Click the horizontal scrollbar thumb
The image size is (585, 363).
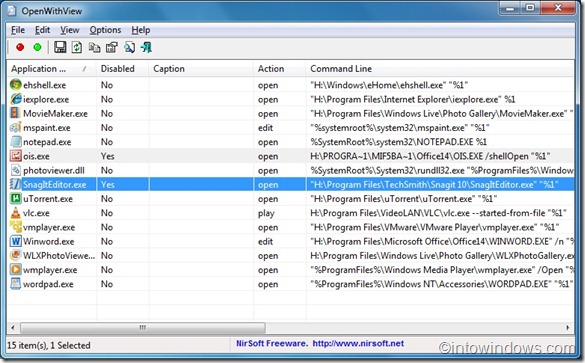click(x=143, y=328)
